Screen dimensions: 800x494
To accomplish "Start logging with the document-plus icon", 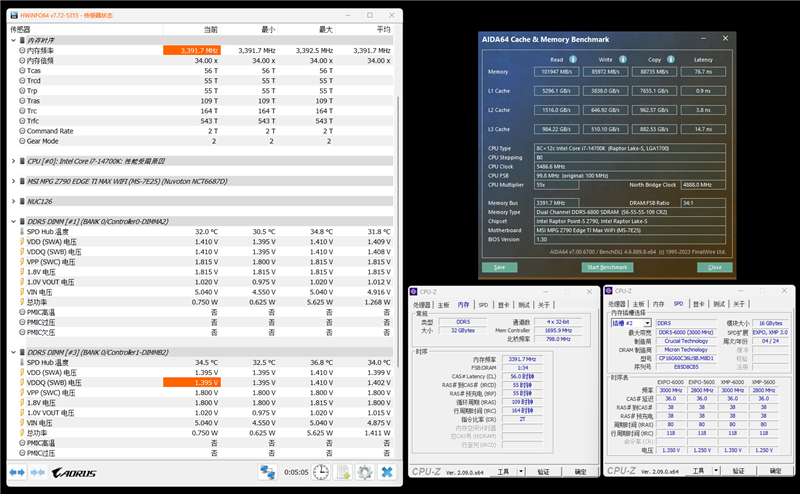I will (x=343, y=472).
